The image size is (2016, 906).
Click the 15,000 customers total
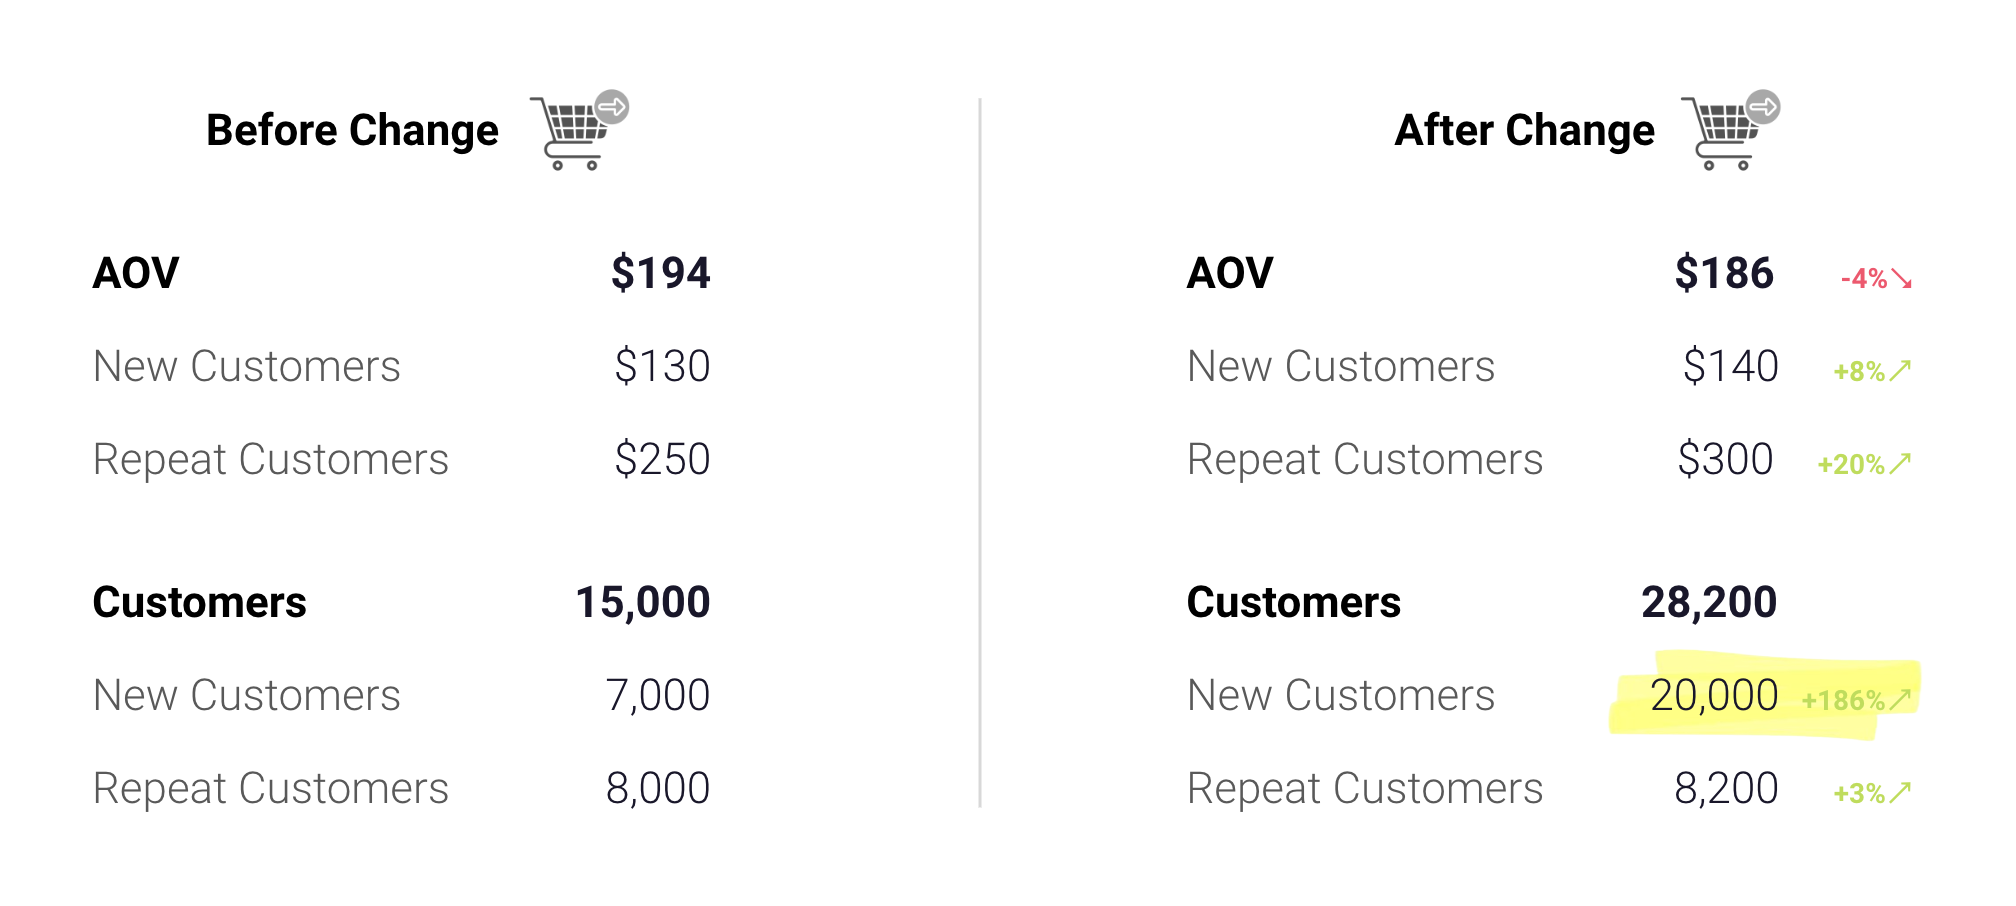tap(643, 602)
